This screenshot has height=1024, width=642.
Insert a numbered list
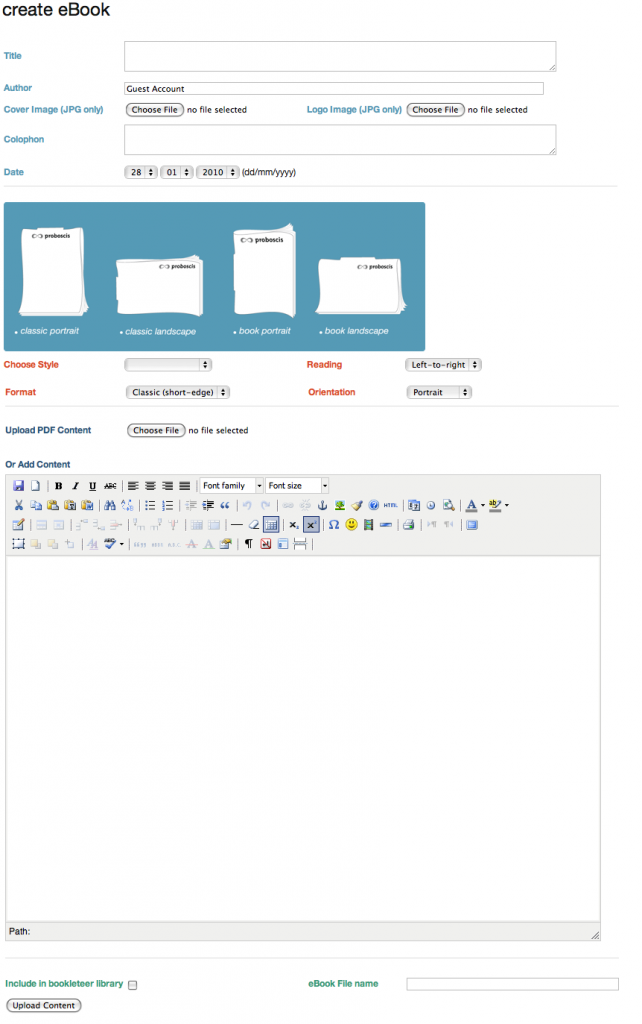168,505
